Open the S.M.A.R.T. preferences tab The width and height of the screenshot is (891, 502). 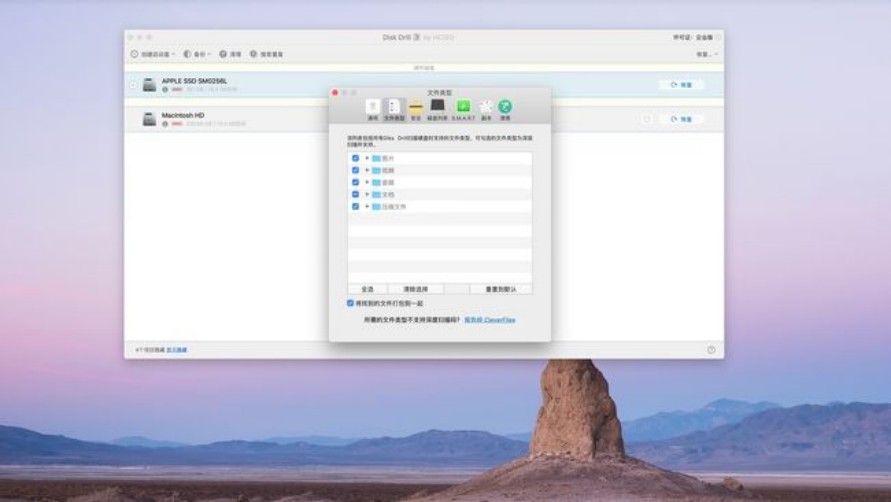point(463,110)
